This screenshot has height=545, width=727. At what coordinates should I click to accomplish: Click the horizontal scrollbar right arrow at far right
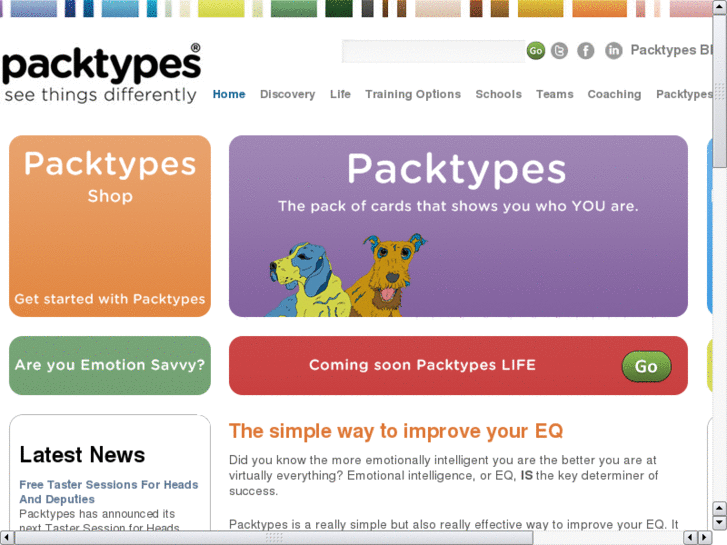click(x=705, y=538)
